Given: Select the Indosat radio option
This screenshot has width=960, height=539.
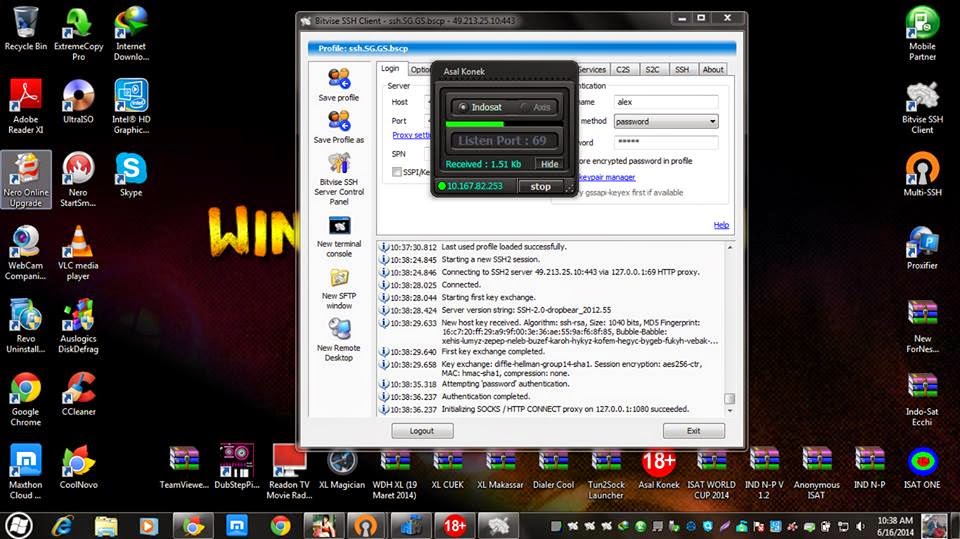Looking at the screenshot, I should click(x=480, y=107).
